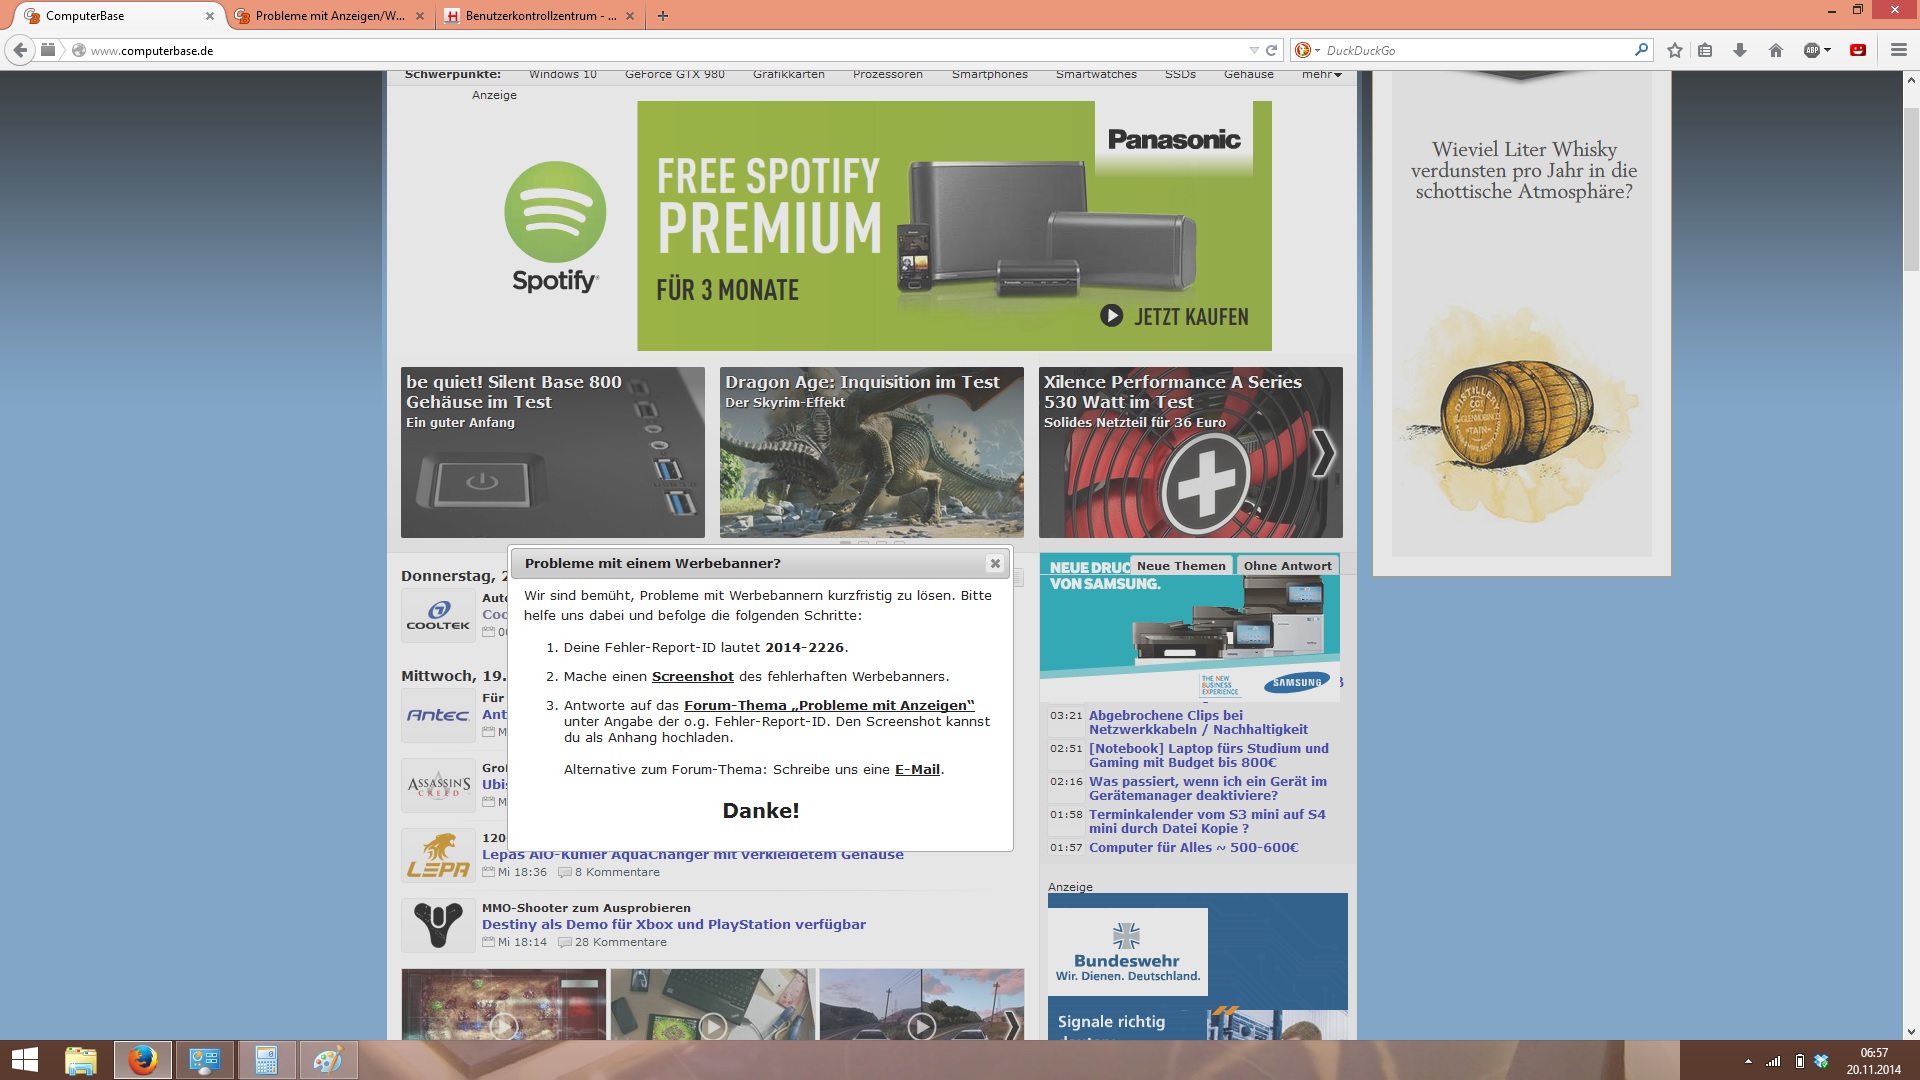The width and height of the screenshot is (1920, 1080).
Task: Open the Firefox hamburger menu
Action: (1898, 50)
